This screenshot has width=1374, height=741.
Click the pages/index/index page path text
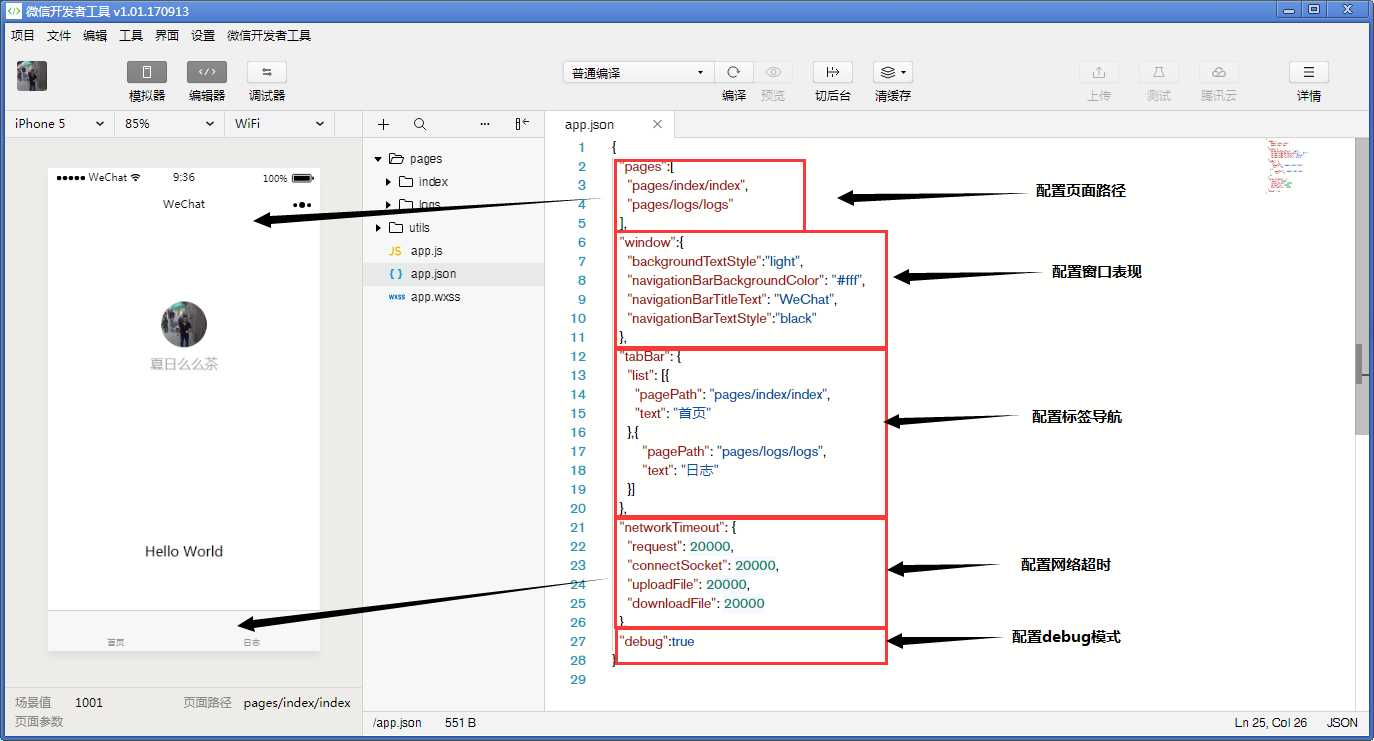297,703
